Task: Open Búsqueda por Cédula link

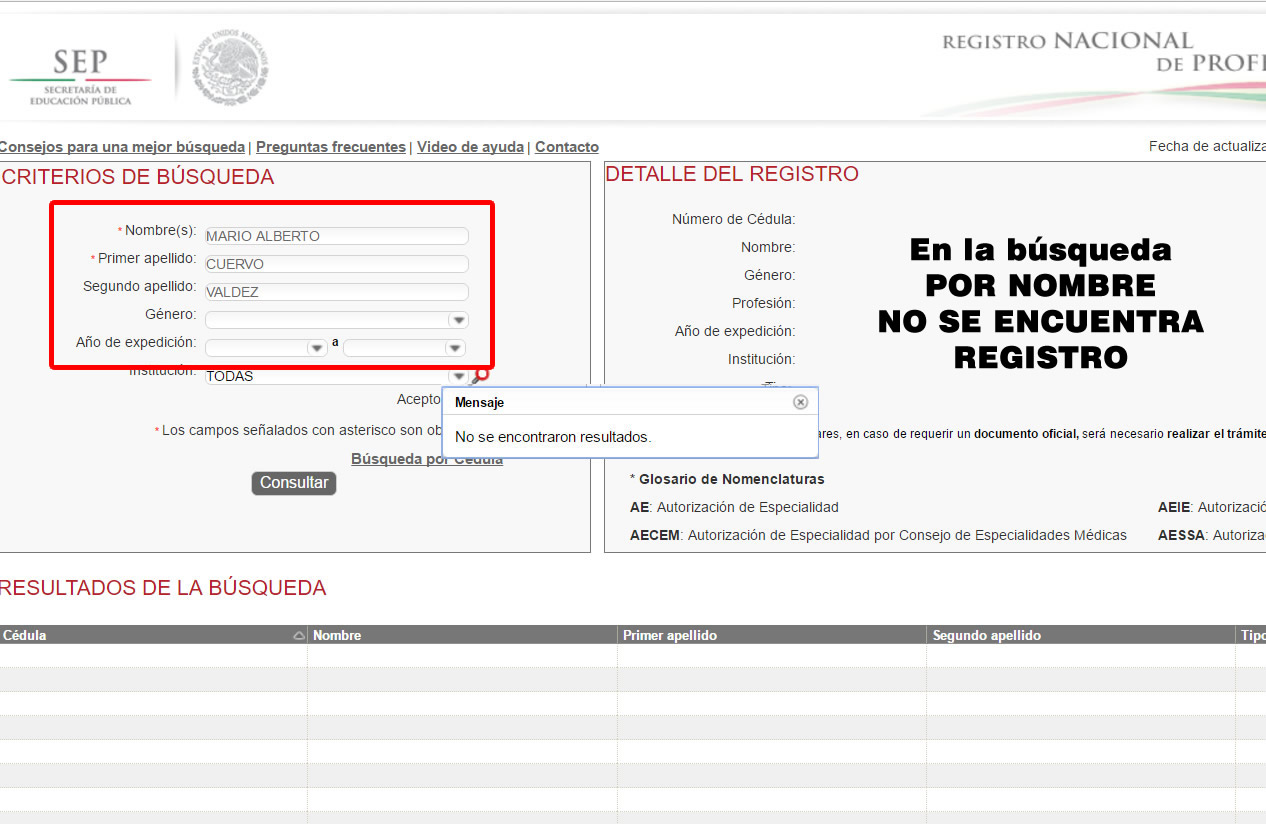Action: tap(427, 459)
